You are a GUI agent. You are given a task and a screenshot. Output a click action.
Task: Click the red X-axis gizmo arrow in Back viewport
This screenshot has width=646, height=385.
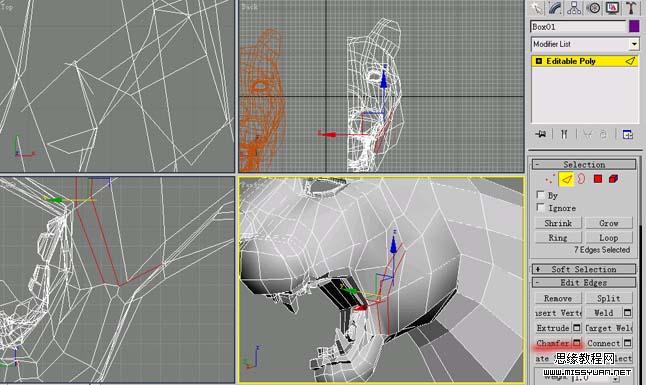coord(328,134)
